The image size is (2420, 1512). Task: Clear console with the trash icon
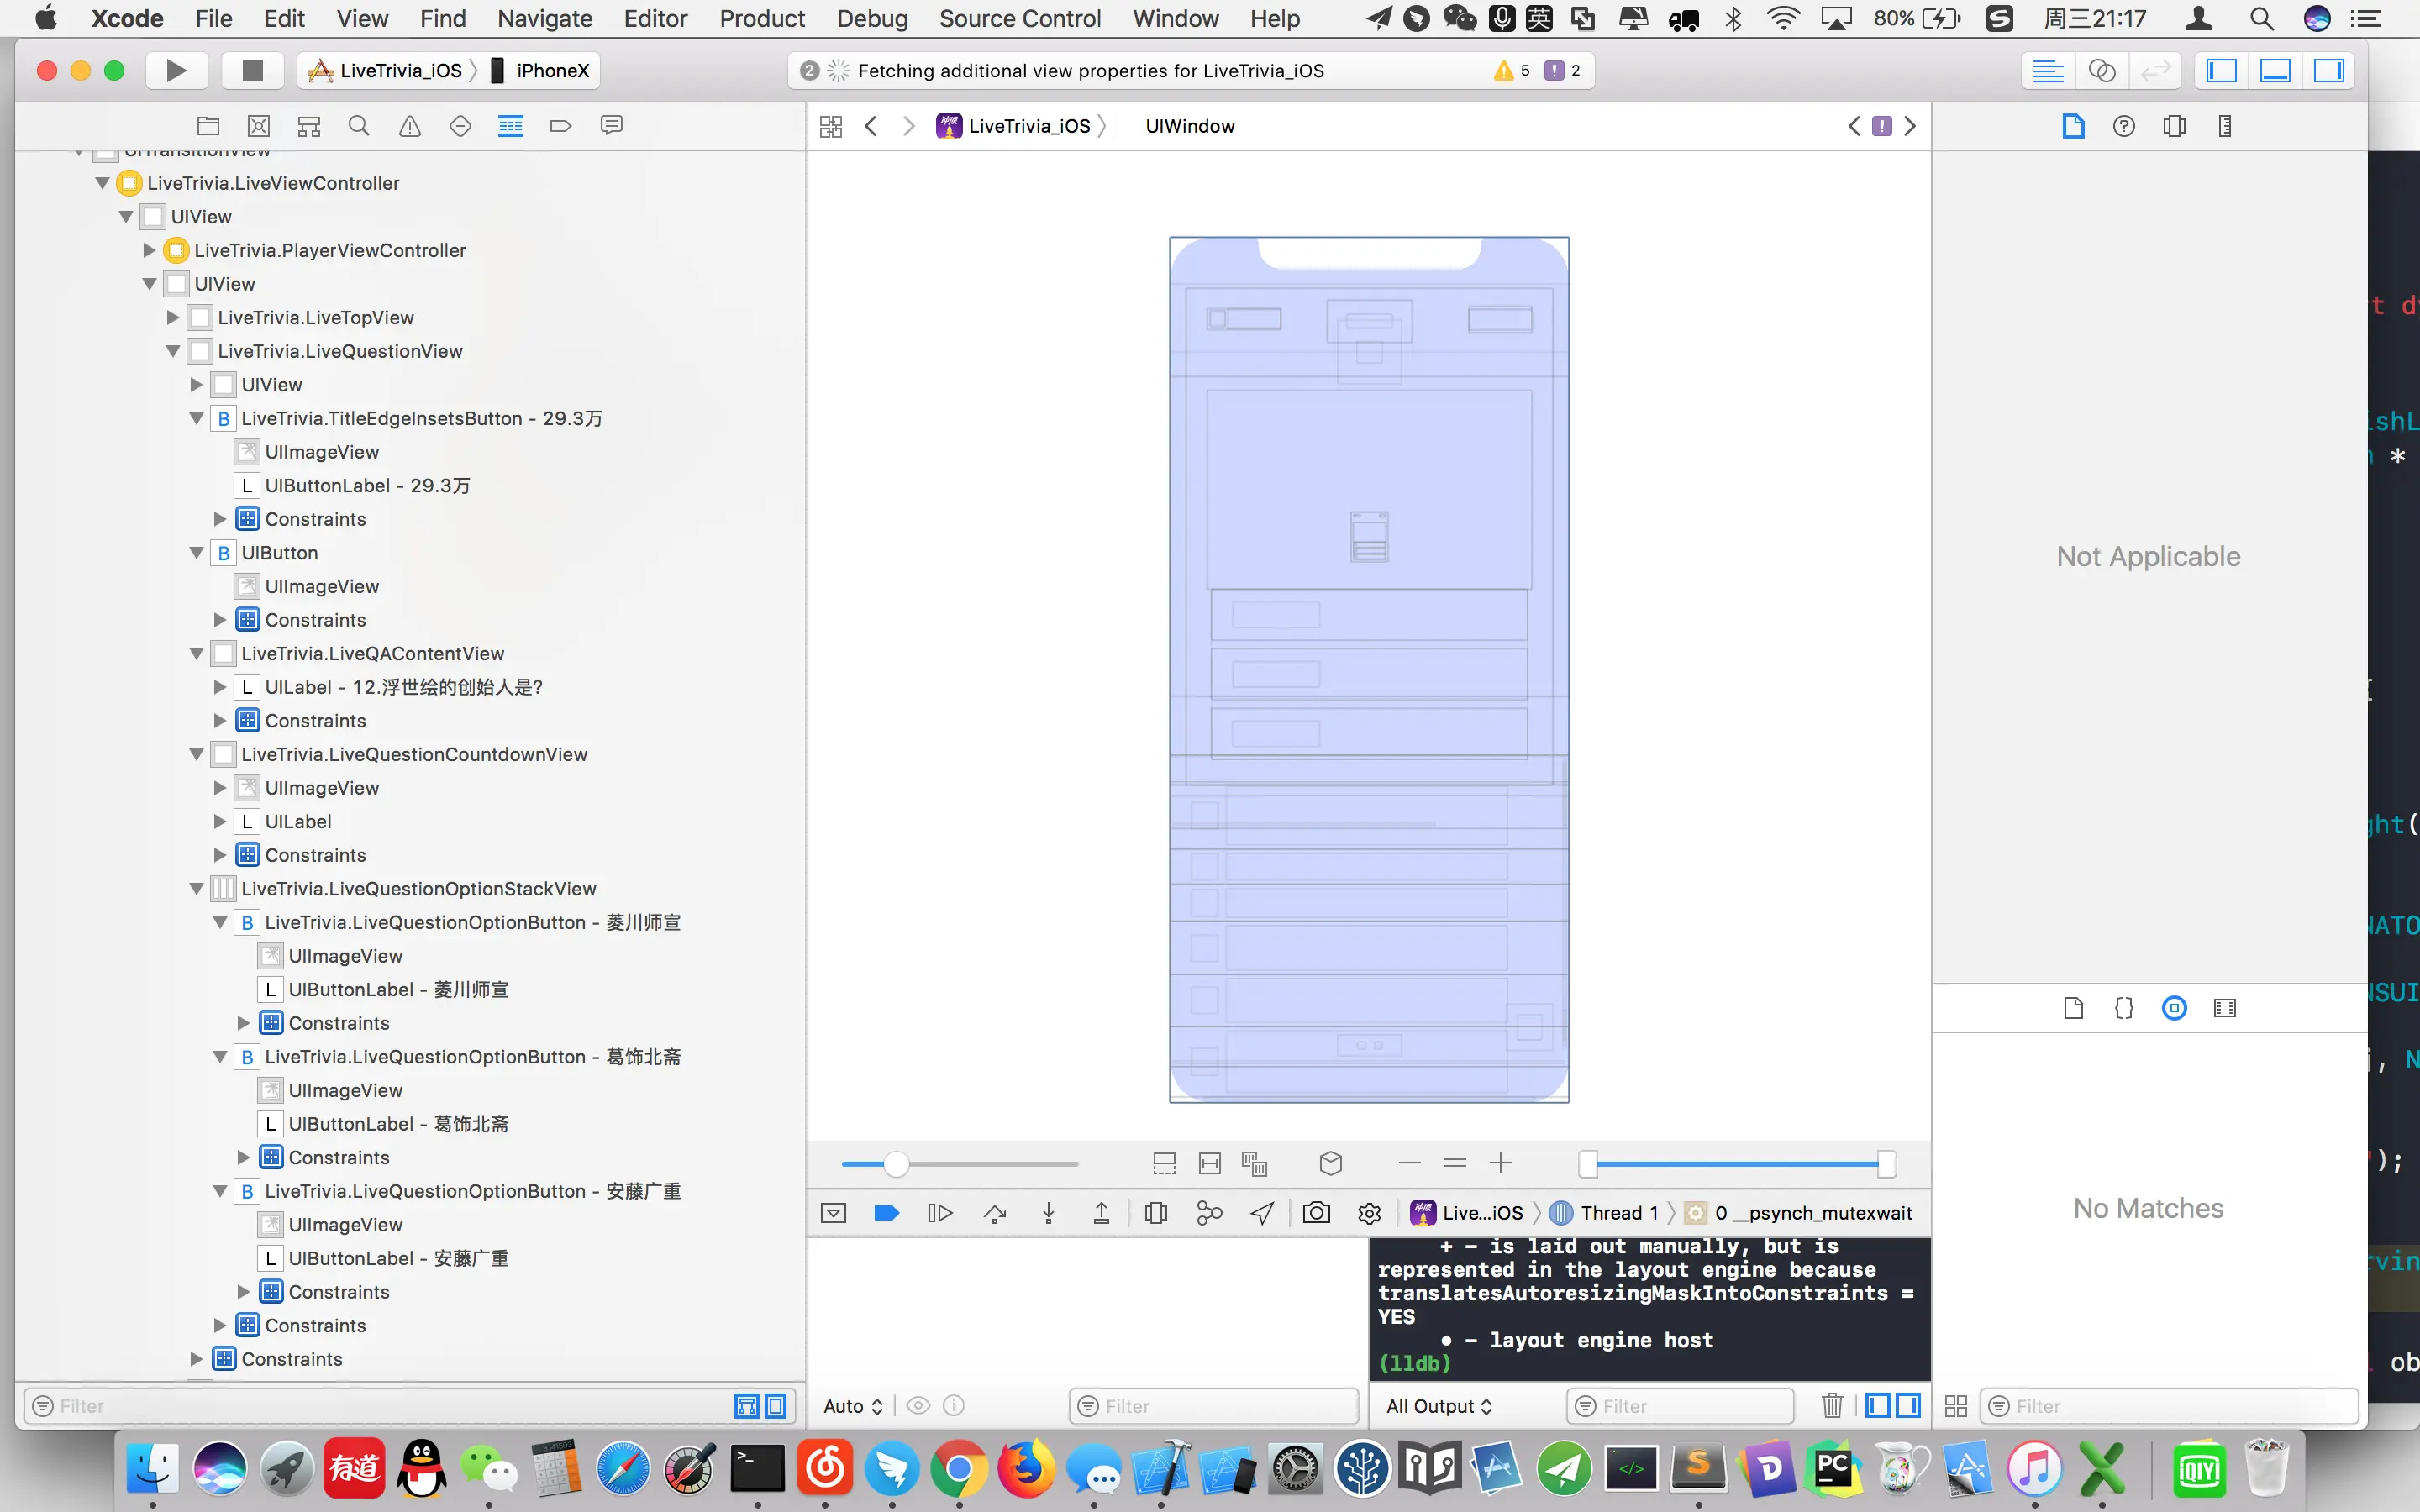point(1831,1406)
